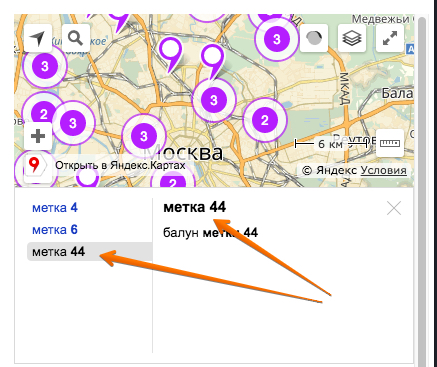Click the vertical page scrollbar

coord(422,190)
